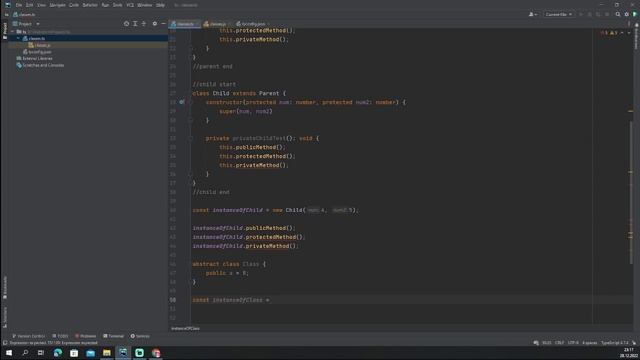Click the CRLF line separator status
This screenshot has height=360, width=640.
point(559,343)
